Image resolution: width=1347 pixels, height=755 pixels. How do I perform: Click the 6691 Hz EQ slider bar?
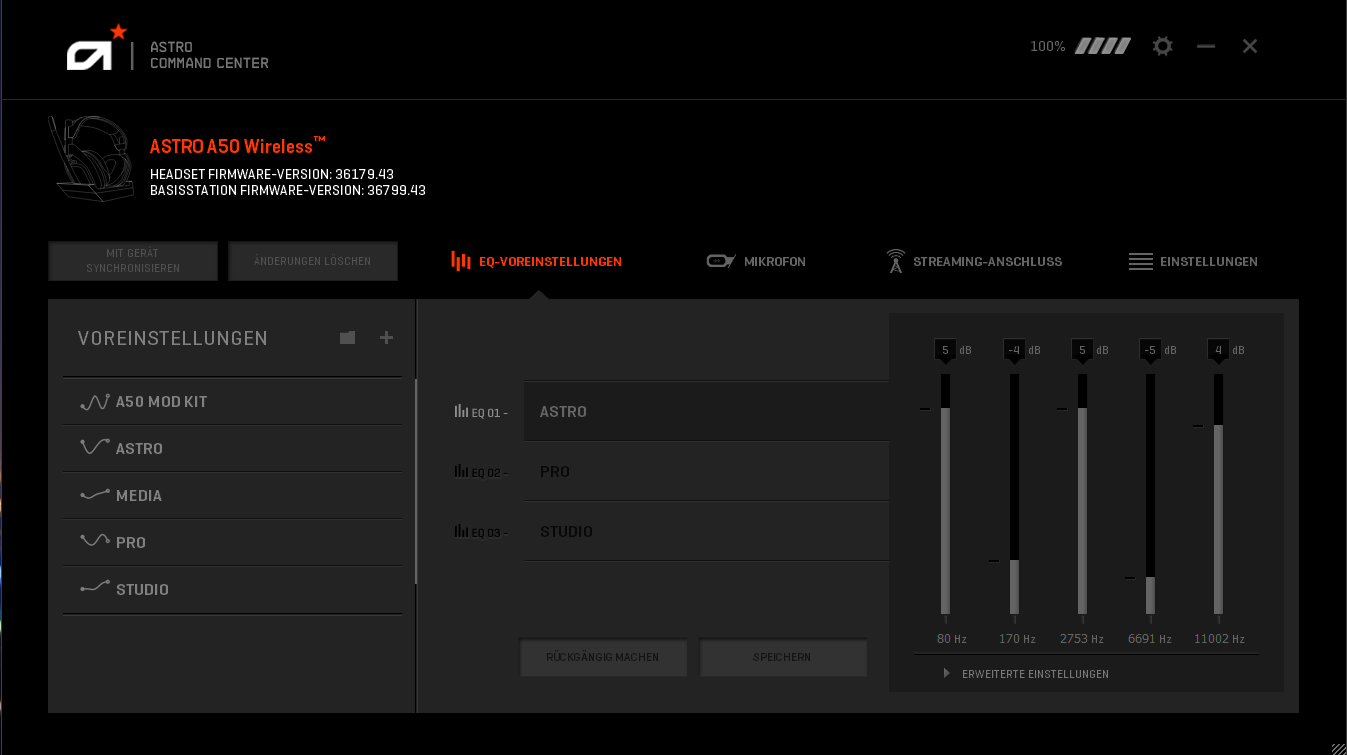(1150, 494)
